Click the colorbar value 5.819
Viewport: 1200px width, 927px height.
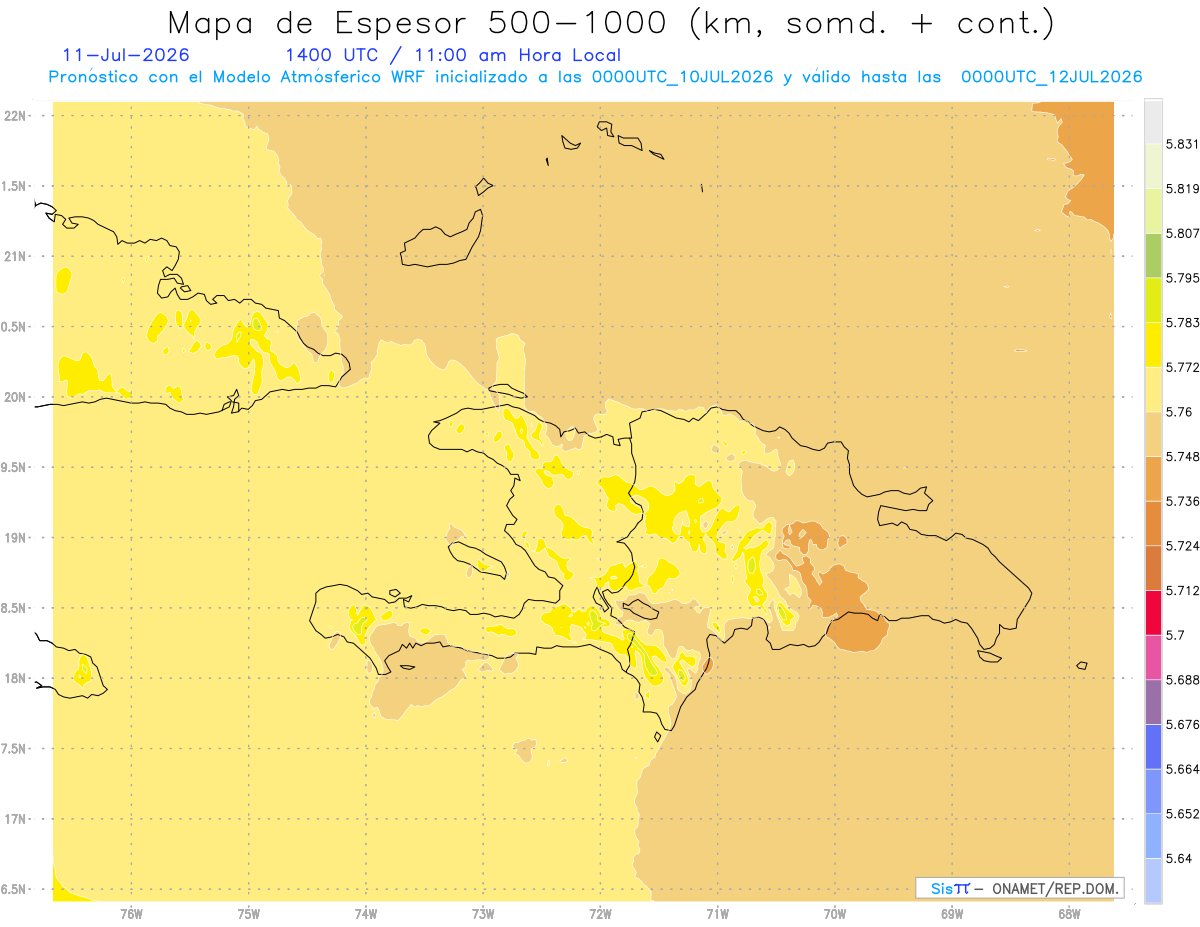tap(1182, 189)
